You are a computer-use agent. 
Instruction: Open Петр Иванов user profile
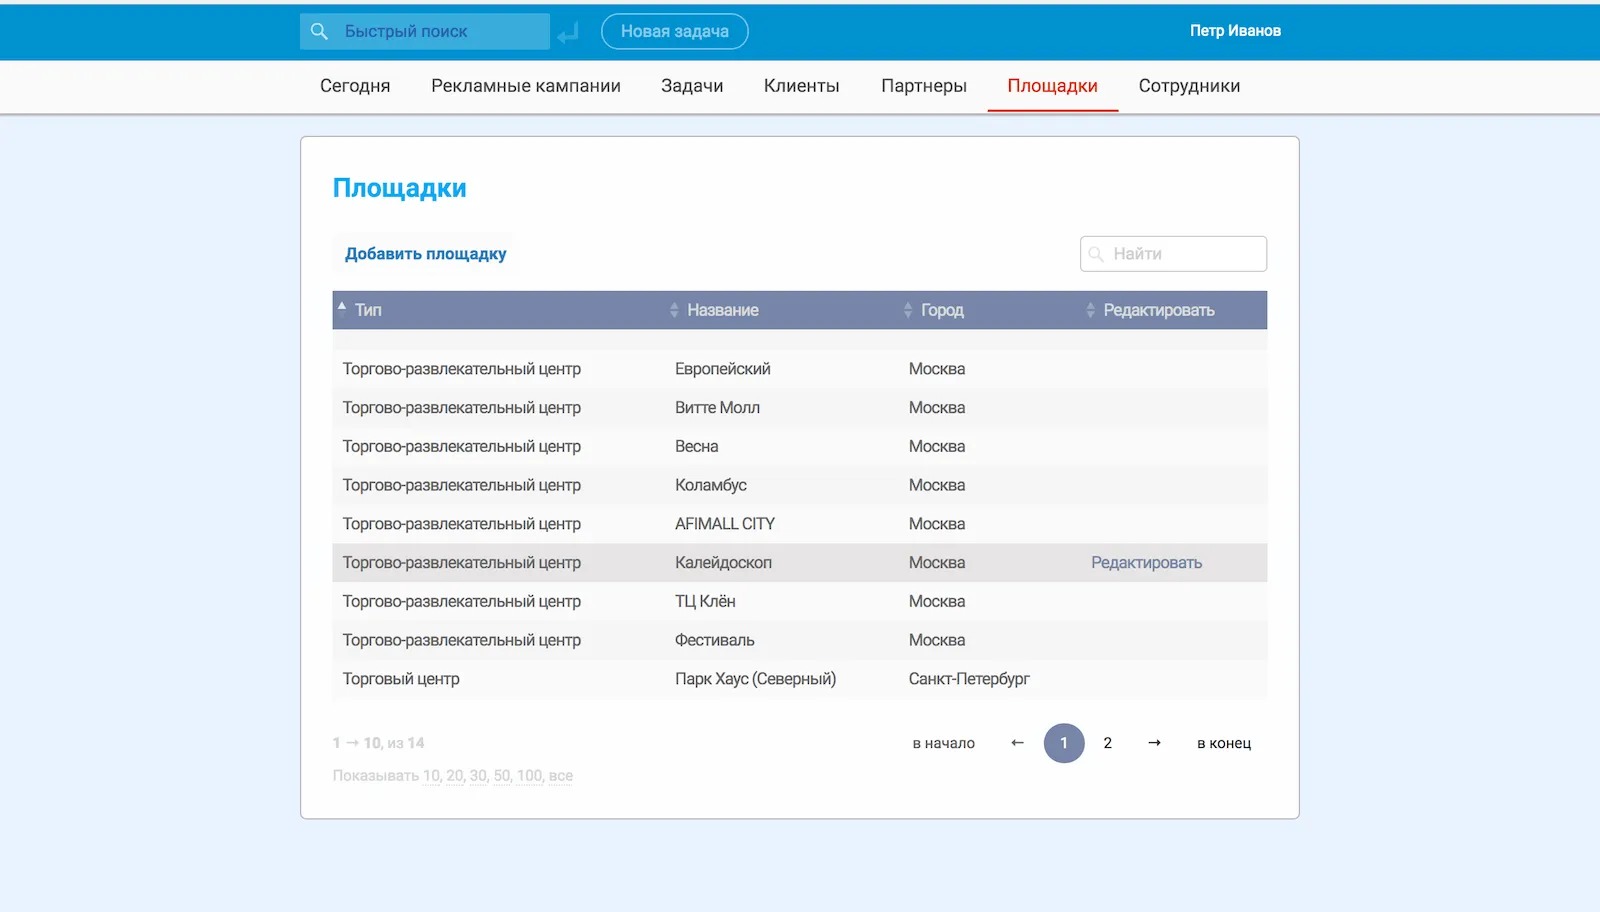click(1235, 31)
